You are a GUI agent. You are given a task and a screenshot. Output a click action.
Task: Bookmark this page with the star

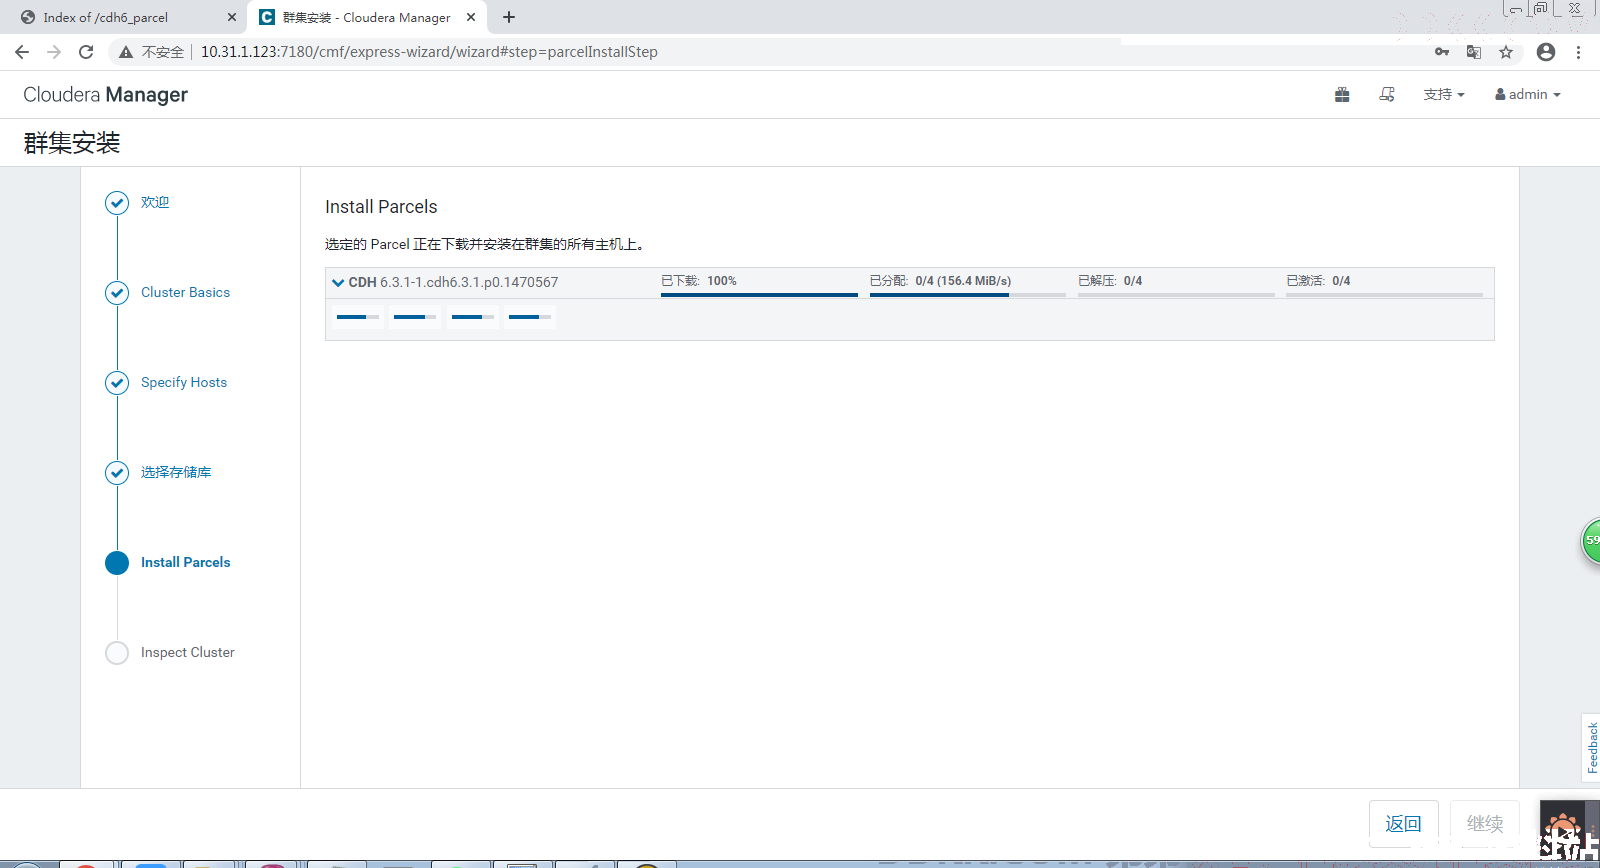click(1506, 52)
